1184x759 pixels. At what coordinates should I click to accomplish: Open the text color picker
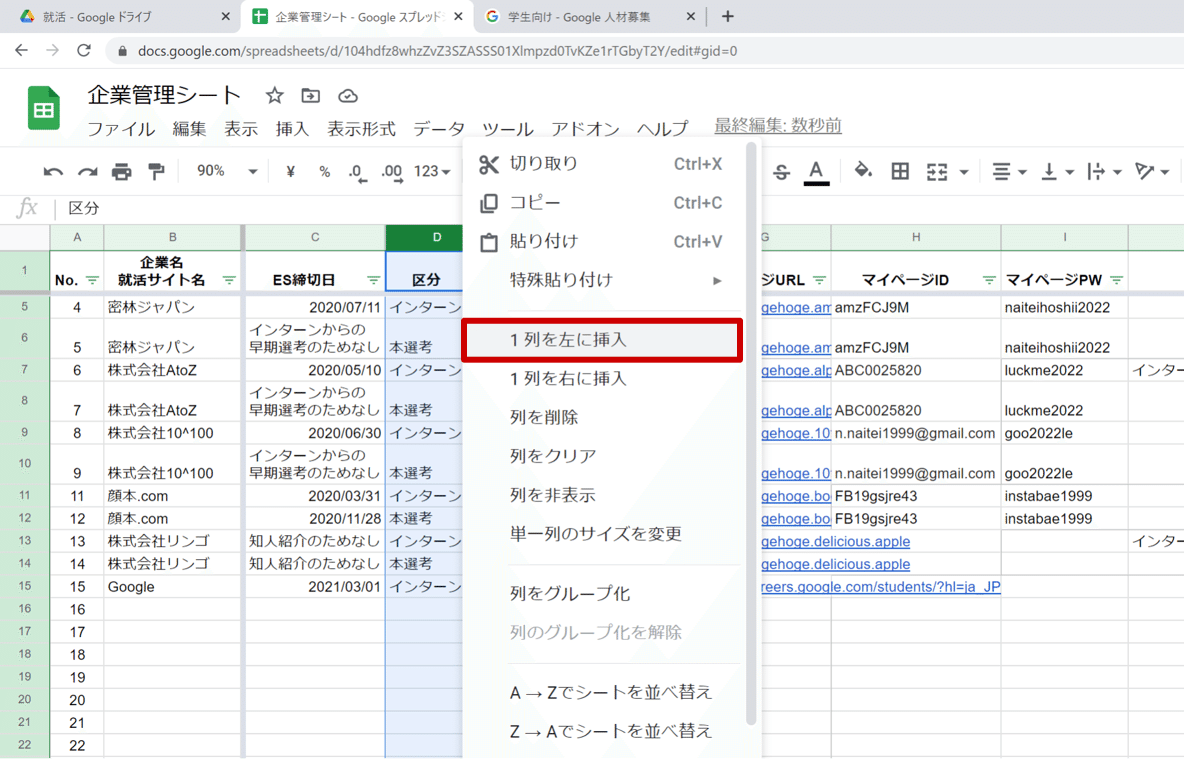[816, 172]
